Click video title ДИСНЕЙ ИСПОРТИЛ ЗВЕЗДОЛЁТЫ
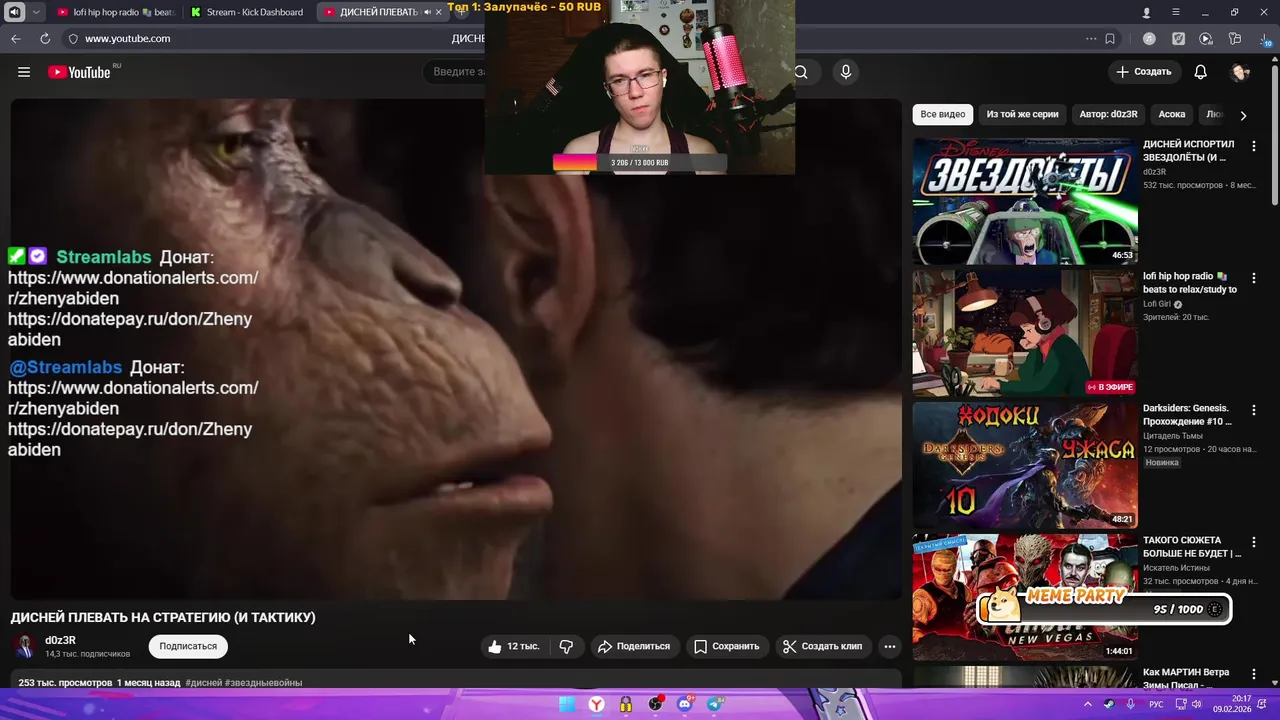Screen dimensions: 1280x720 [1190, 151]
